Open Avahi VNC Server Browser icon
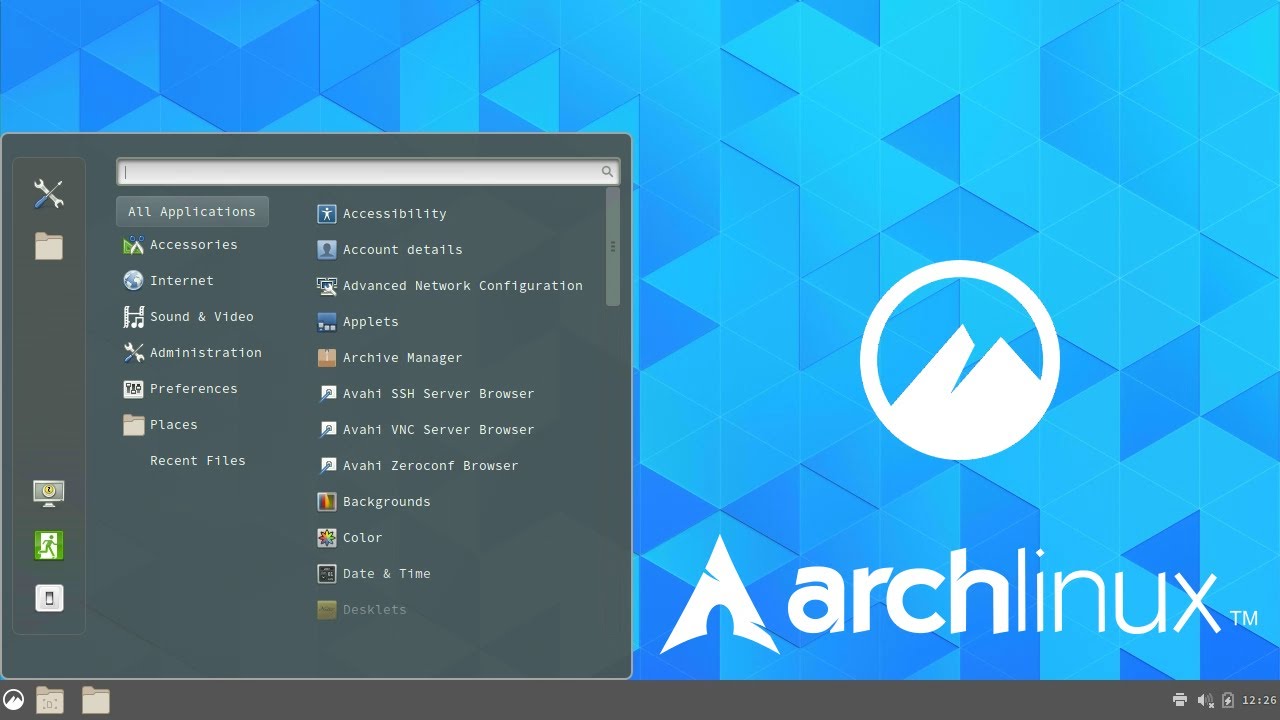 [327, 429]
